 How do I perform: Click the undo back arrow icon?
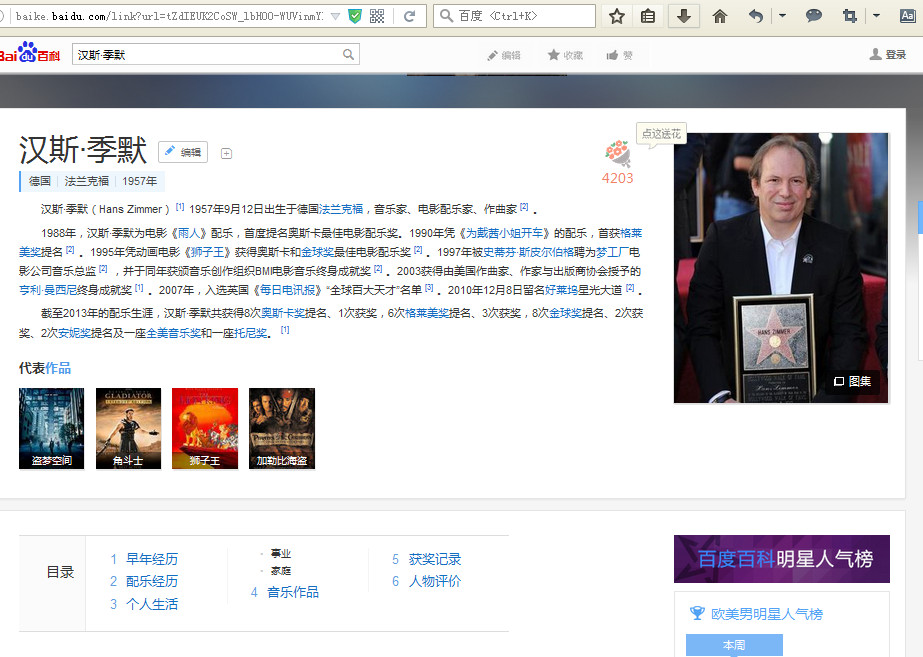tap(756, 16)
